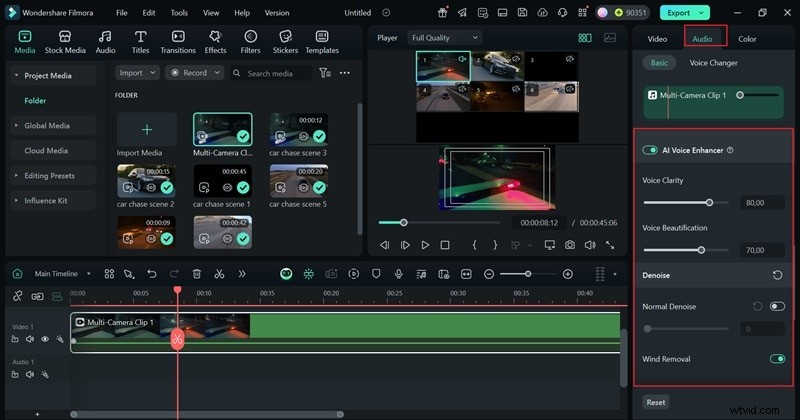800x420 pixels.
Task: Click the Voice Clarity slider handle
Action: point(709,202)
